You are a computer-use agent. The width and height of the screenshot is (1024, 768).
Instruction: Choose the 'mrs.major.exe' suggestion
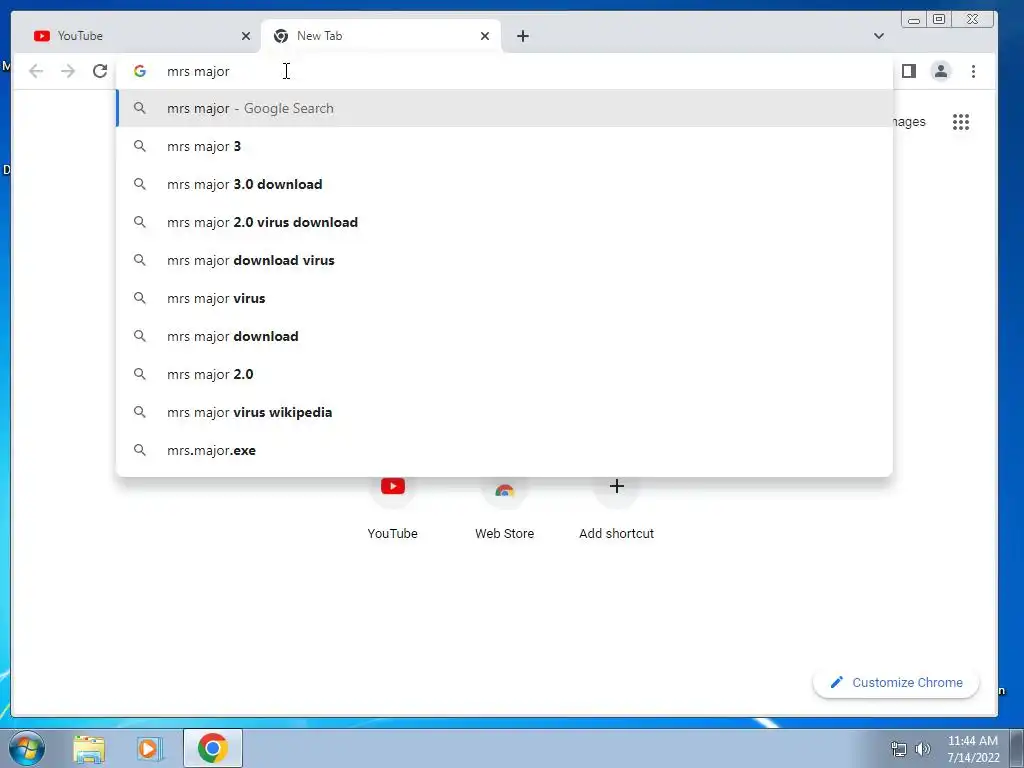click(x=504, y=450)
